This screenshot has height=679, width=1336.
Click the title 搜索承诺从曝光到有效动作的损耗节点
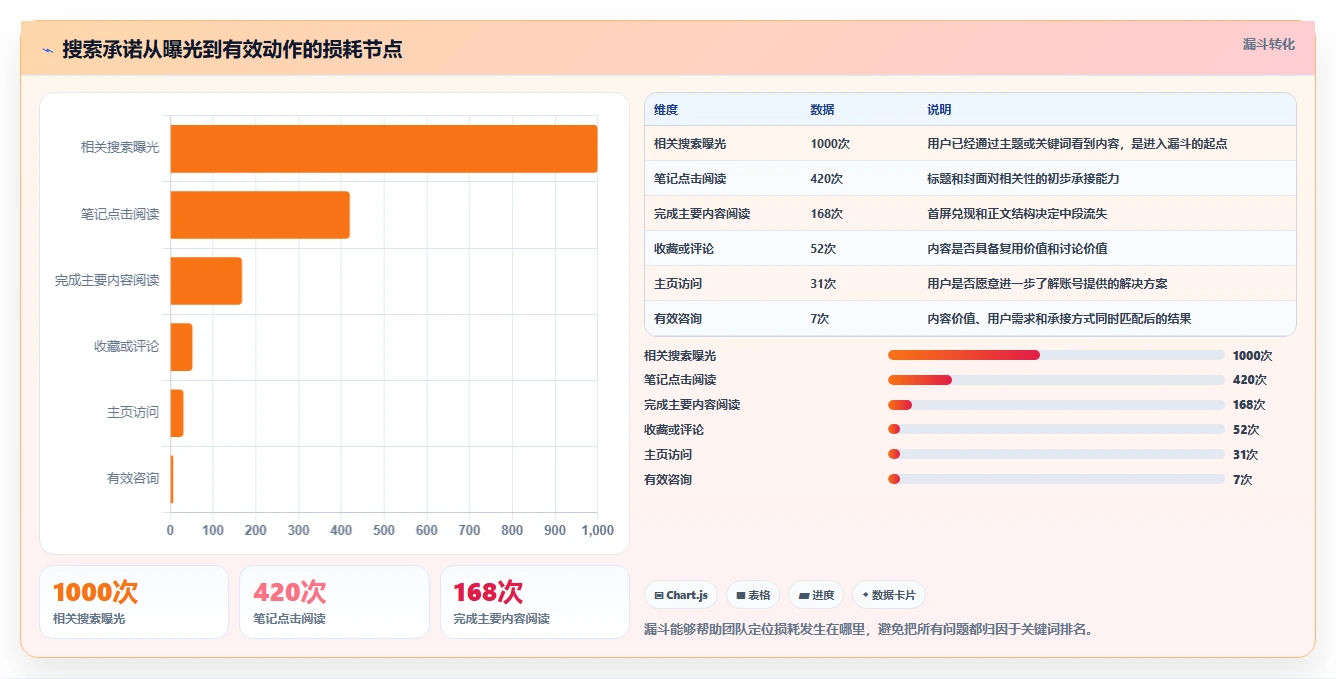pyautogui.click(x=232, y=49)
